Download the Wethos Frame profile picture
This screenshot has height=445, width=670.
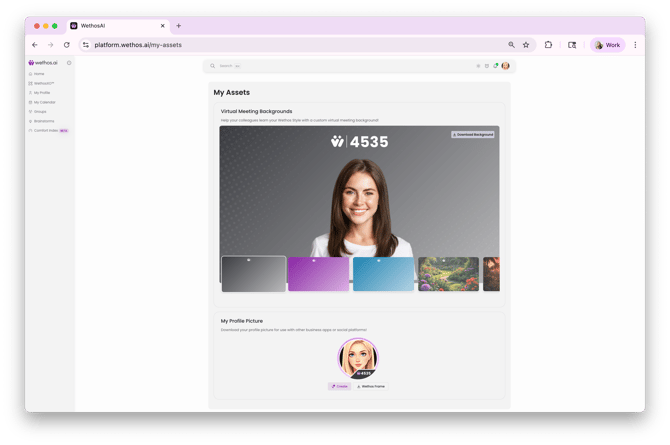point(371,386)
